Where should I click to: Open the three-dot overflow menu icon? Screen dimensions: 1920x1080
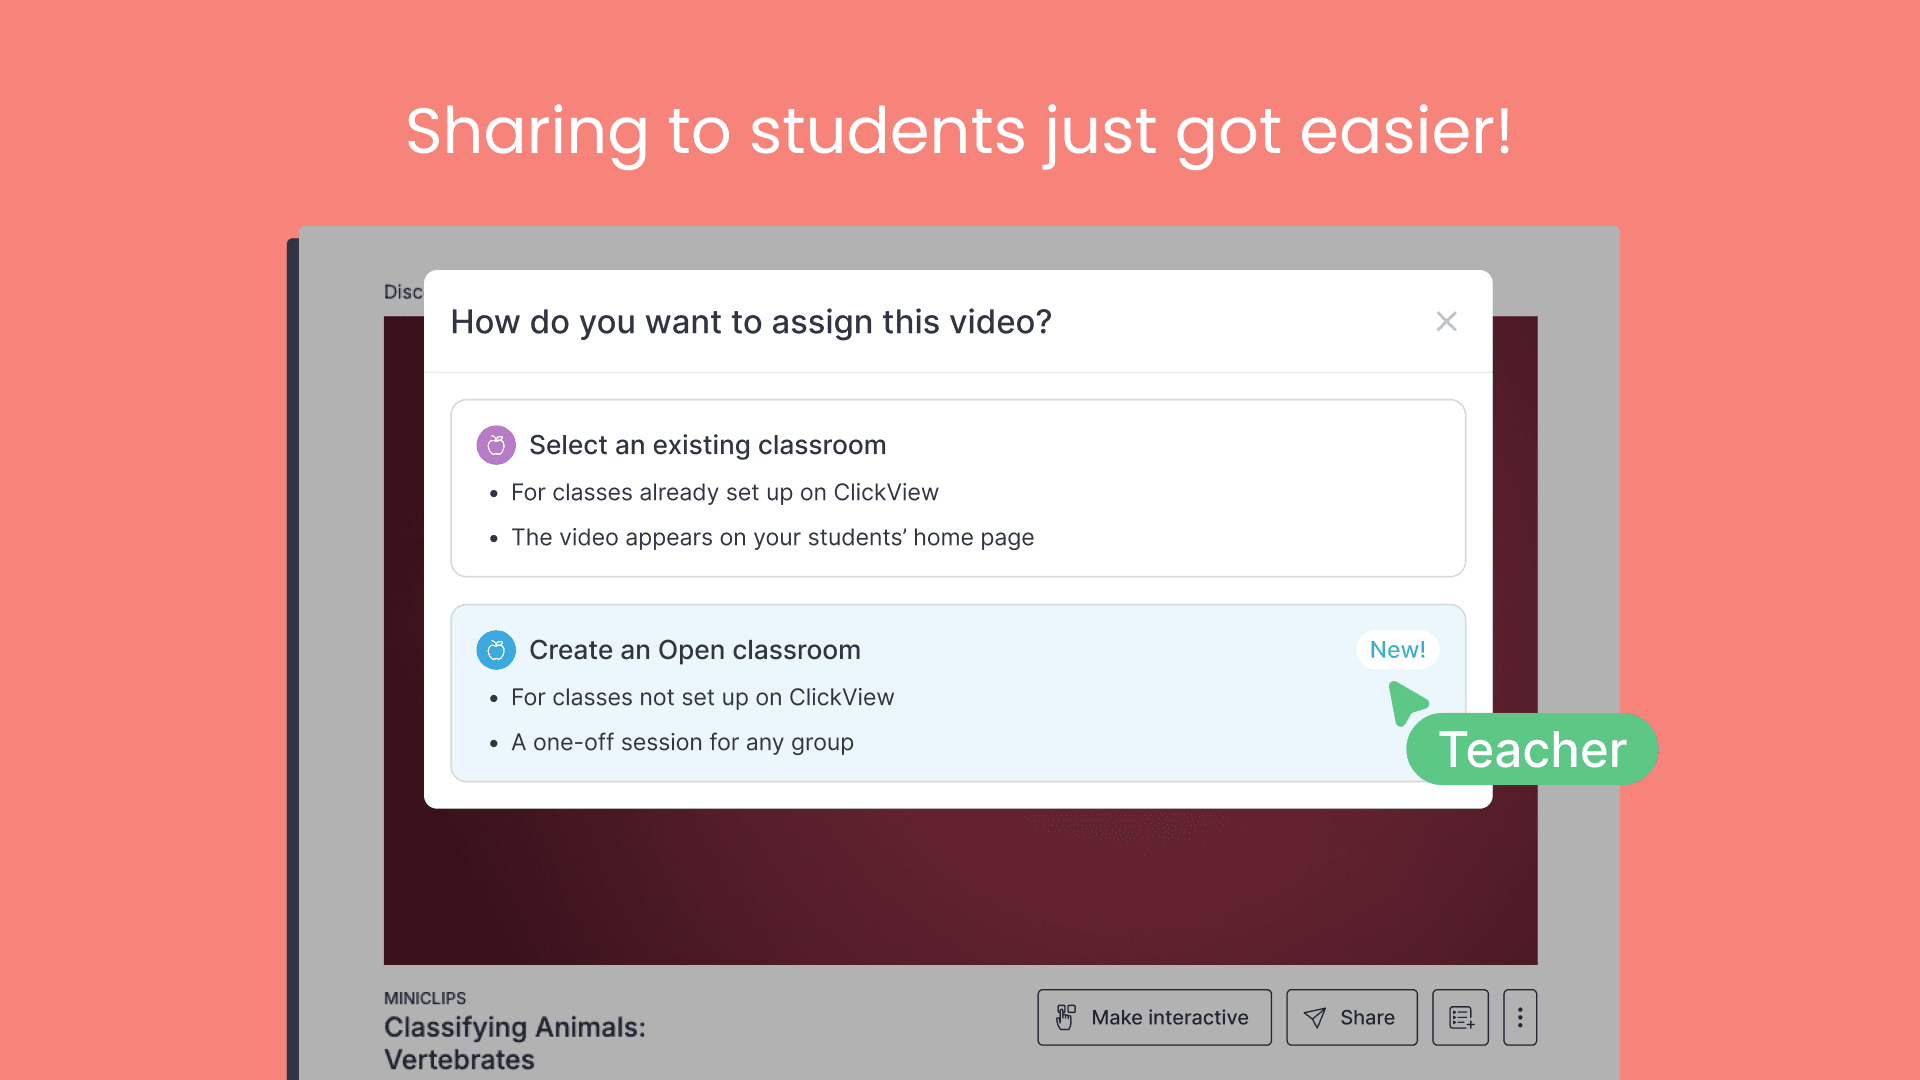click(x=1520, y=1017)
